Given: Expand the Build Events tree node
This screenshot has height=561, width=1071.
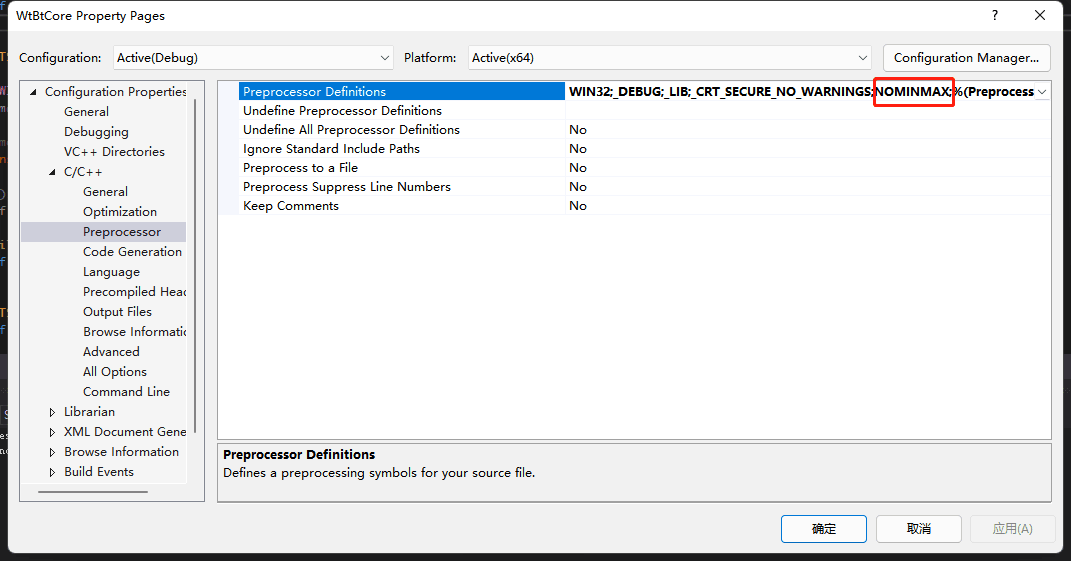Looking at the screenshot, I should 53,472.
